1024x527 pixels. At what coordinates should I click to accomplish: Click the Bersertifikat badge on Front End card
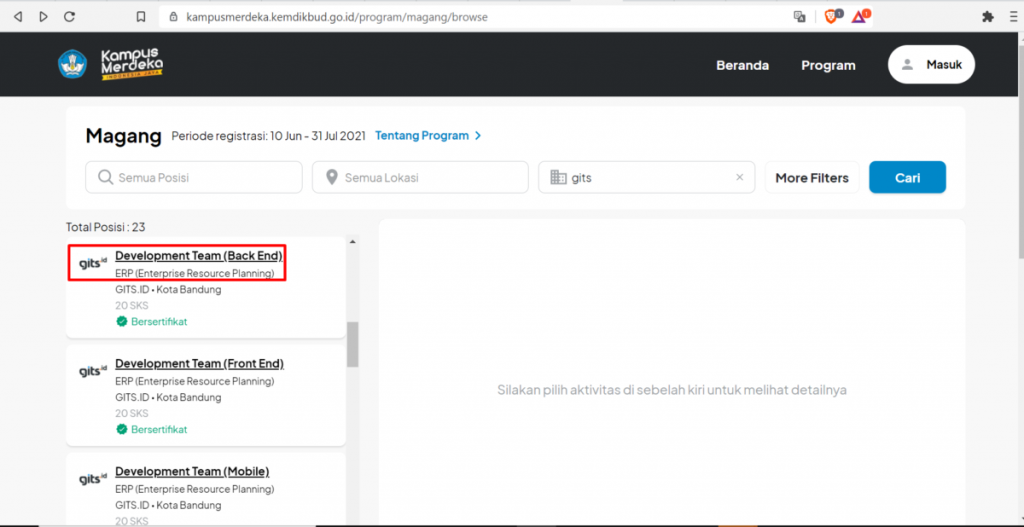pos(152,429)
